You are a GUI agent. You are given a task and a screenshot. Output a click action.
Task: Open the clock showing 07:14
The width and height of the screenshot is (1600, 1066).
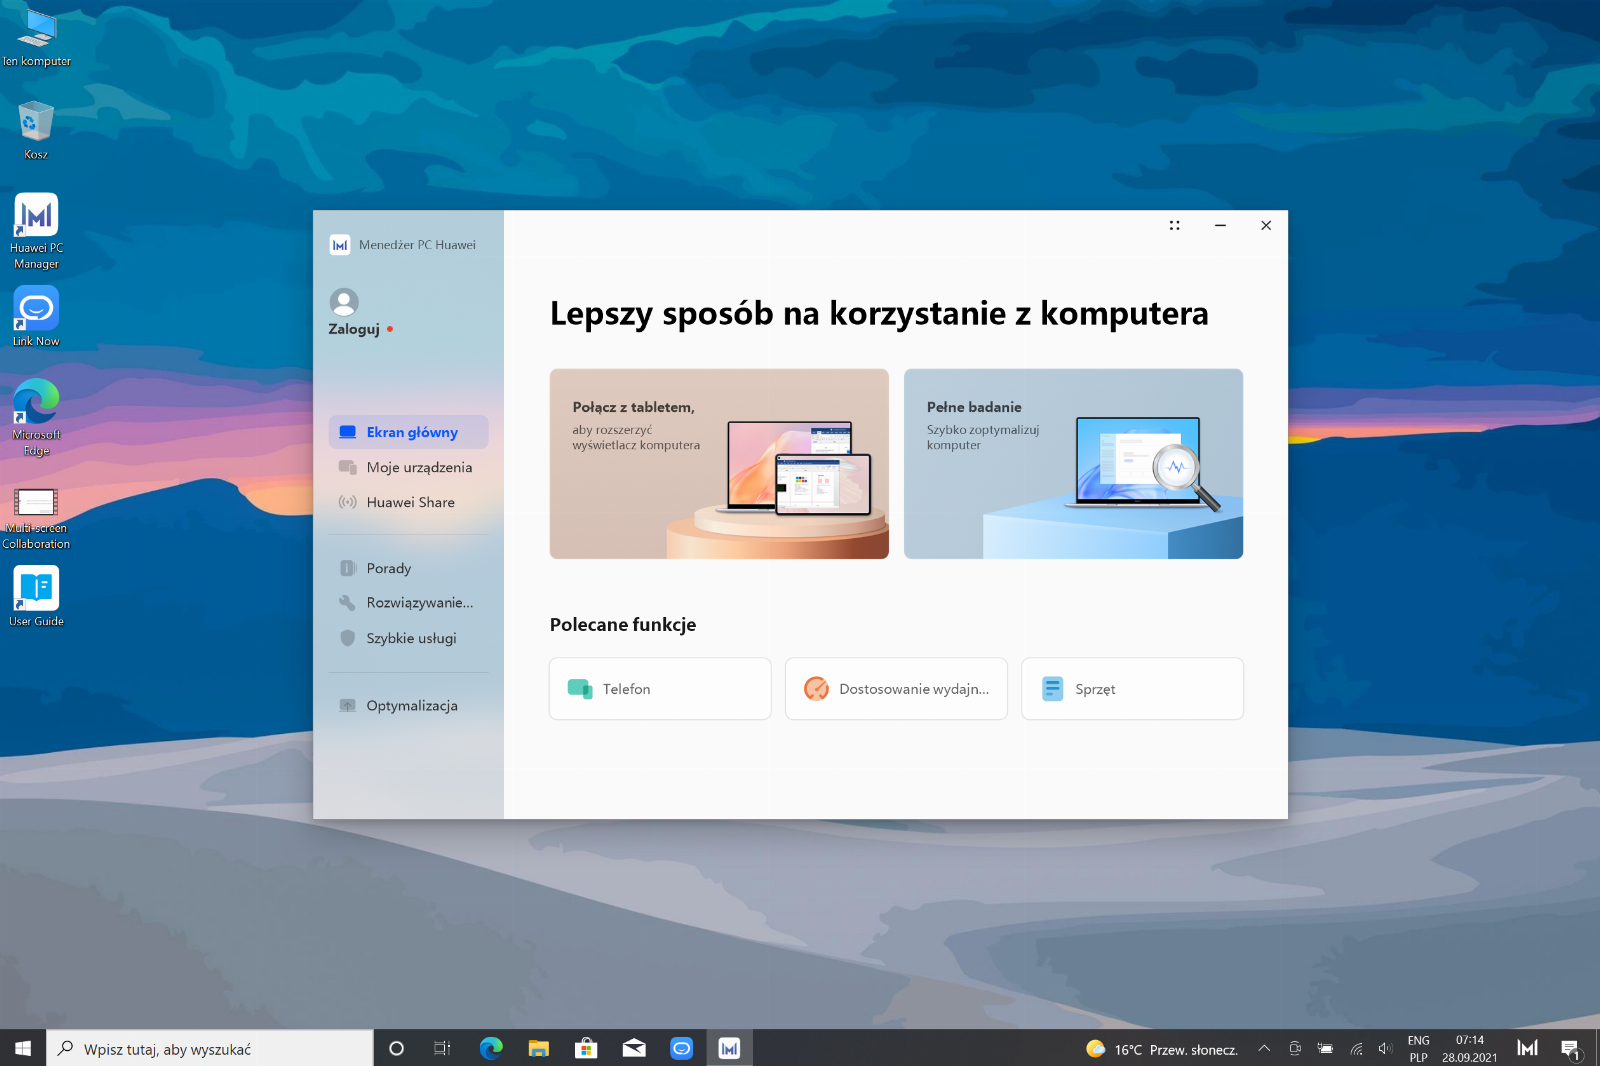1469,1048
